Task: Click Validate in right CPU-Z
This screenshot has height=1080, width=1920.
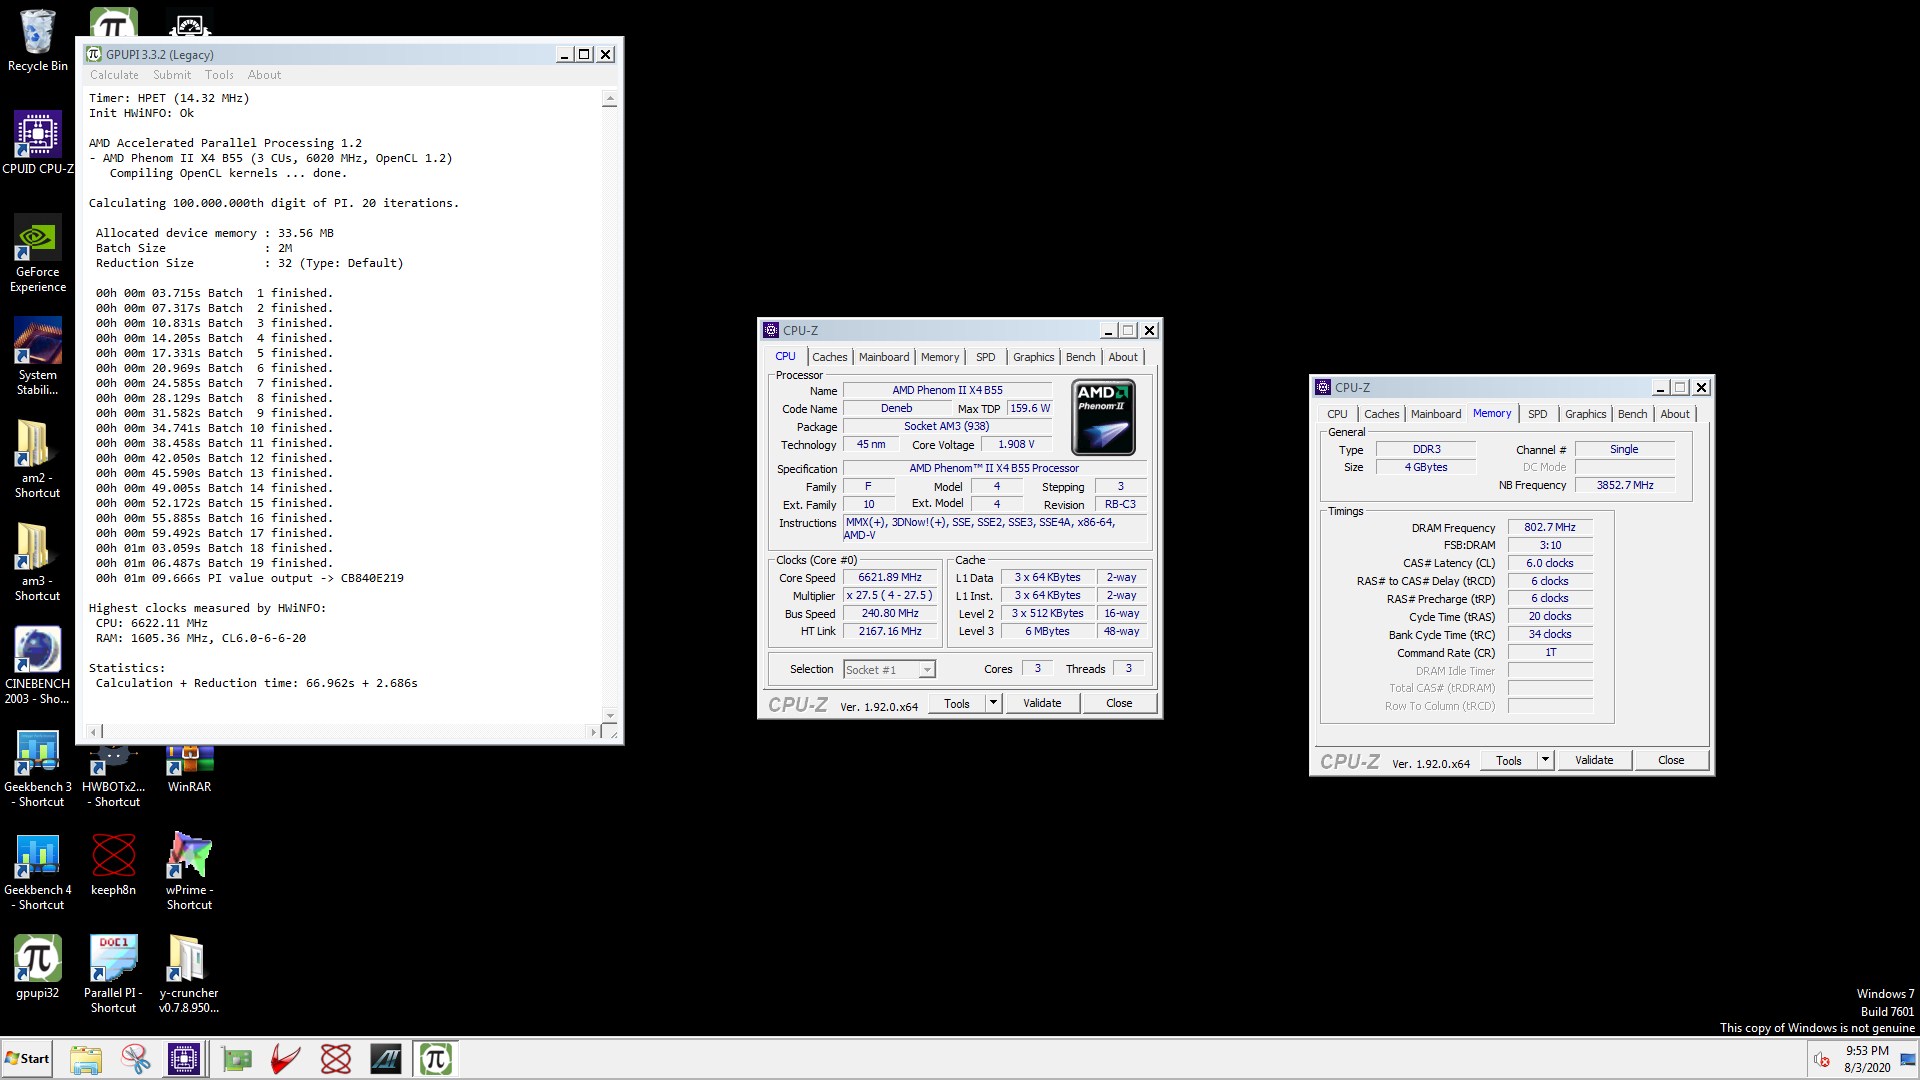Action: 1594,760
